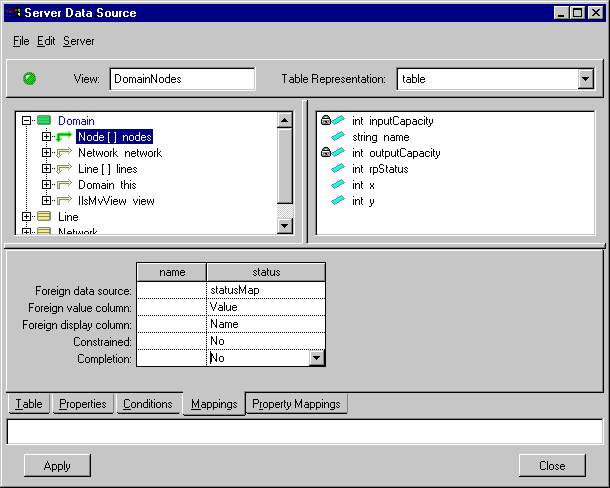Open the Table Representation dropdown

(x=585, y=79)
